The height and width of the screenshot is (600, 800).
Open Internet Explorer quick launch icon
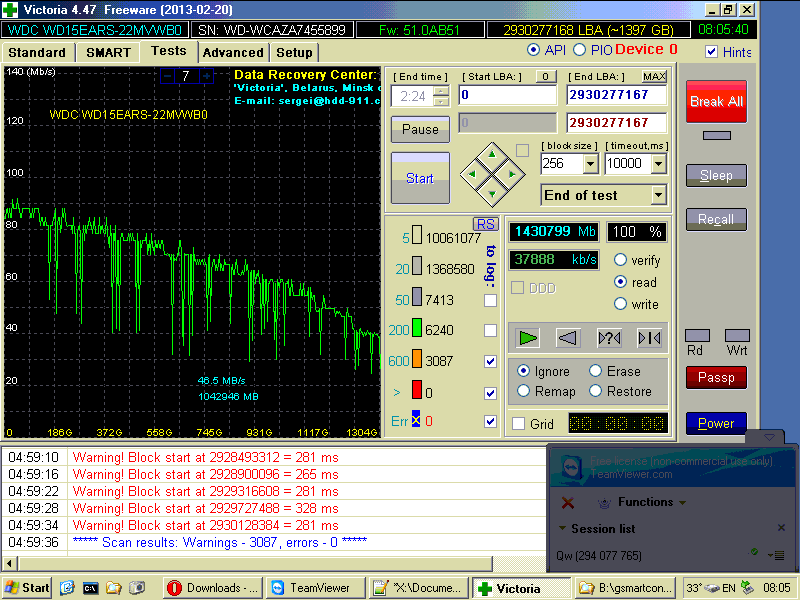coord(67,588)
